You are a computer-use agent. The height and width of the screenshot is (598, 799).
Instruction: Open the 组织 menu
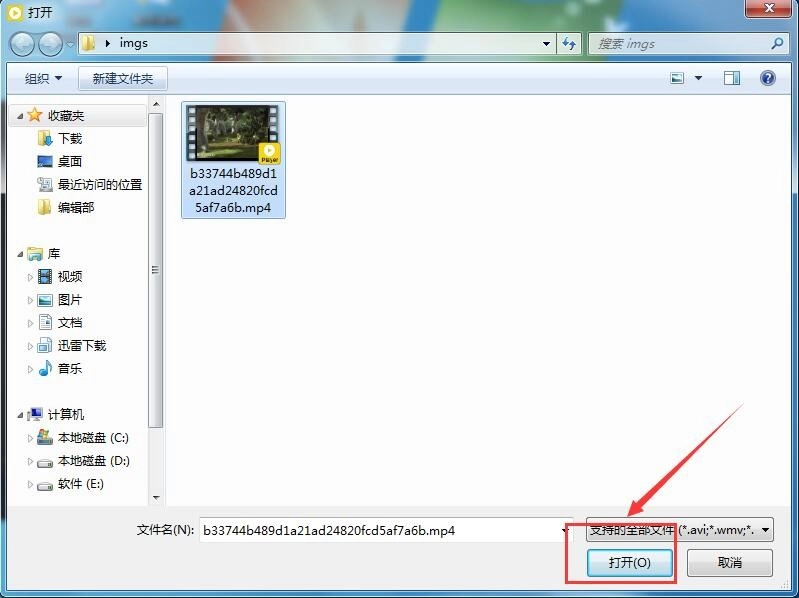[x=43, y=78]
